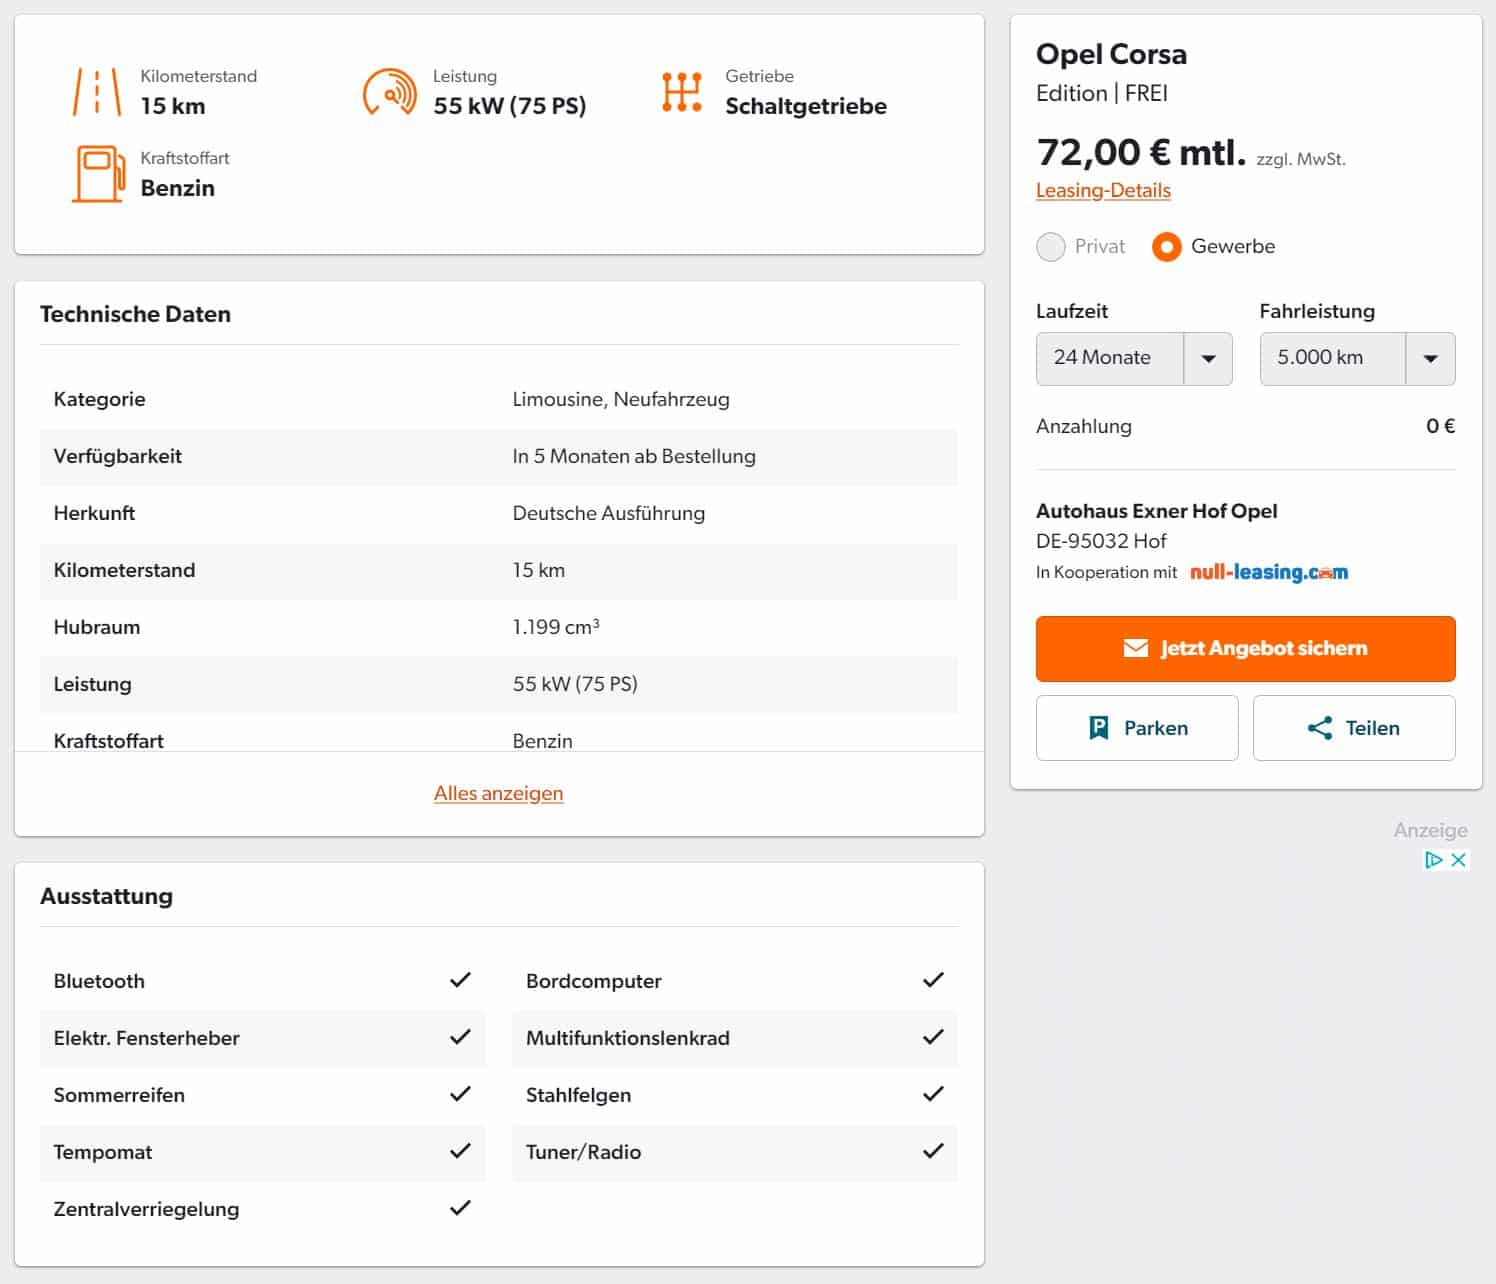Click the Ausstattung heading
1496x1284 pixels.
[106, 896]
